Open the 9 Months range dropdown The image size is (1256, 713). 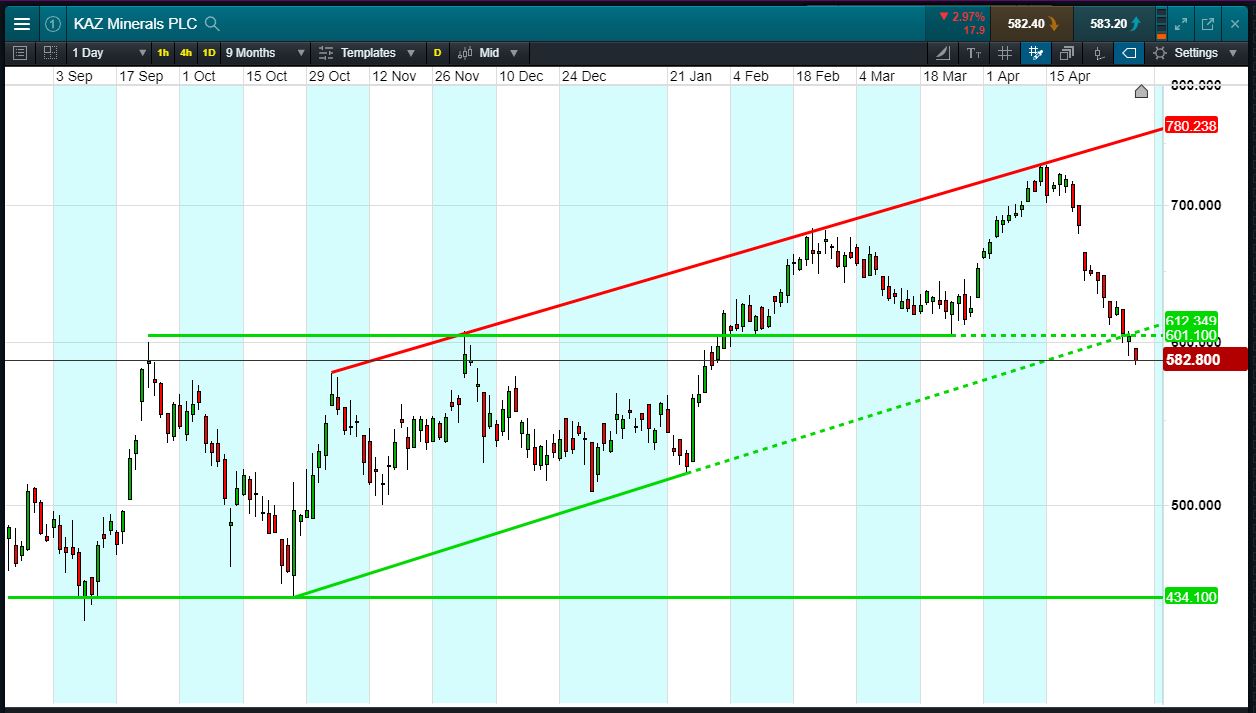point(264,53)
